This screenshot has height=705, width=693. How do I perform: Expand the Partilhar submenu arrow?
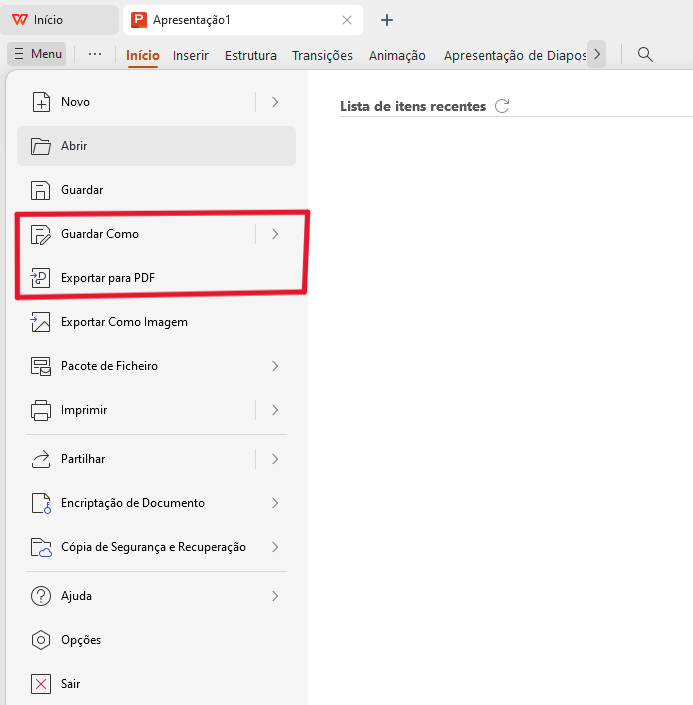(x=275, y=459)
